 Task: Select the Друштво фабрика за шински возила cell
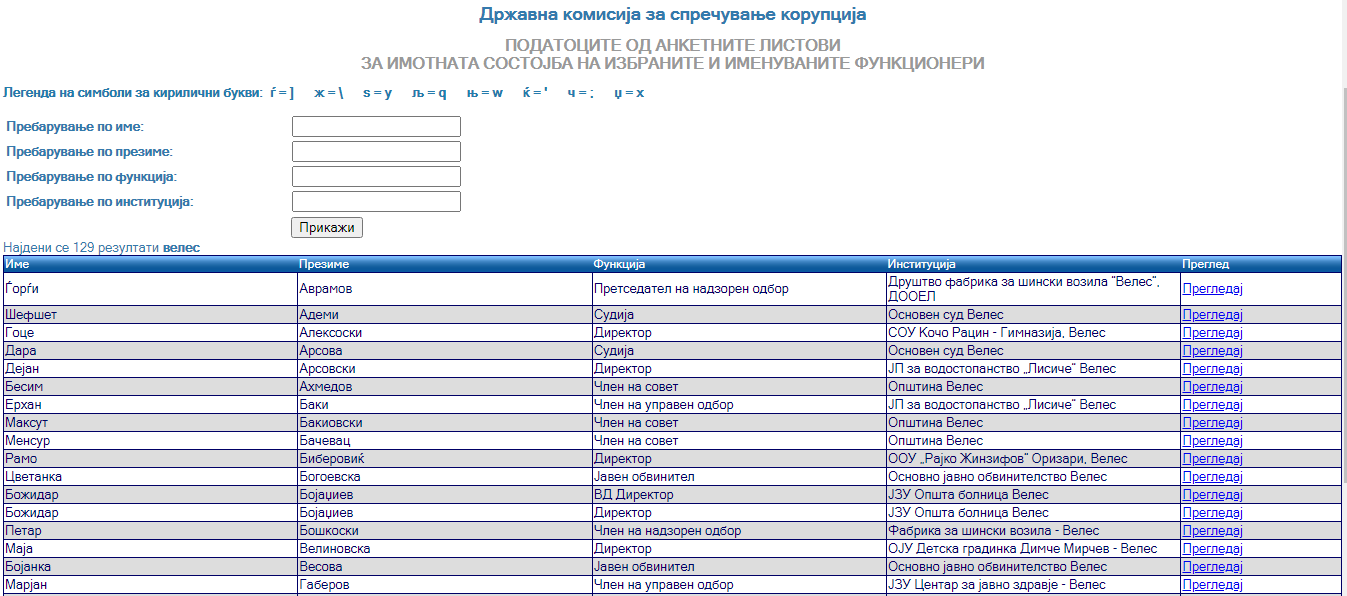click(x=1033, y=289)
